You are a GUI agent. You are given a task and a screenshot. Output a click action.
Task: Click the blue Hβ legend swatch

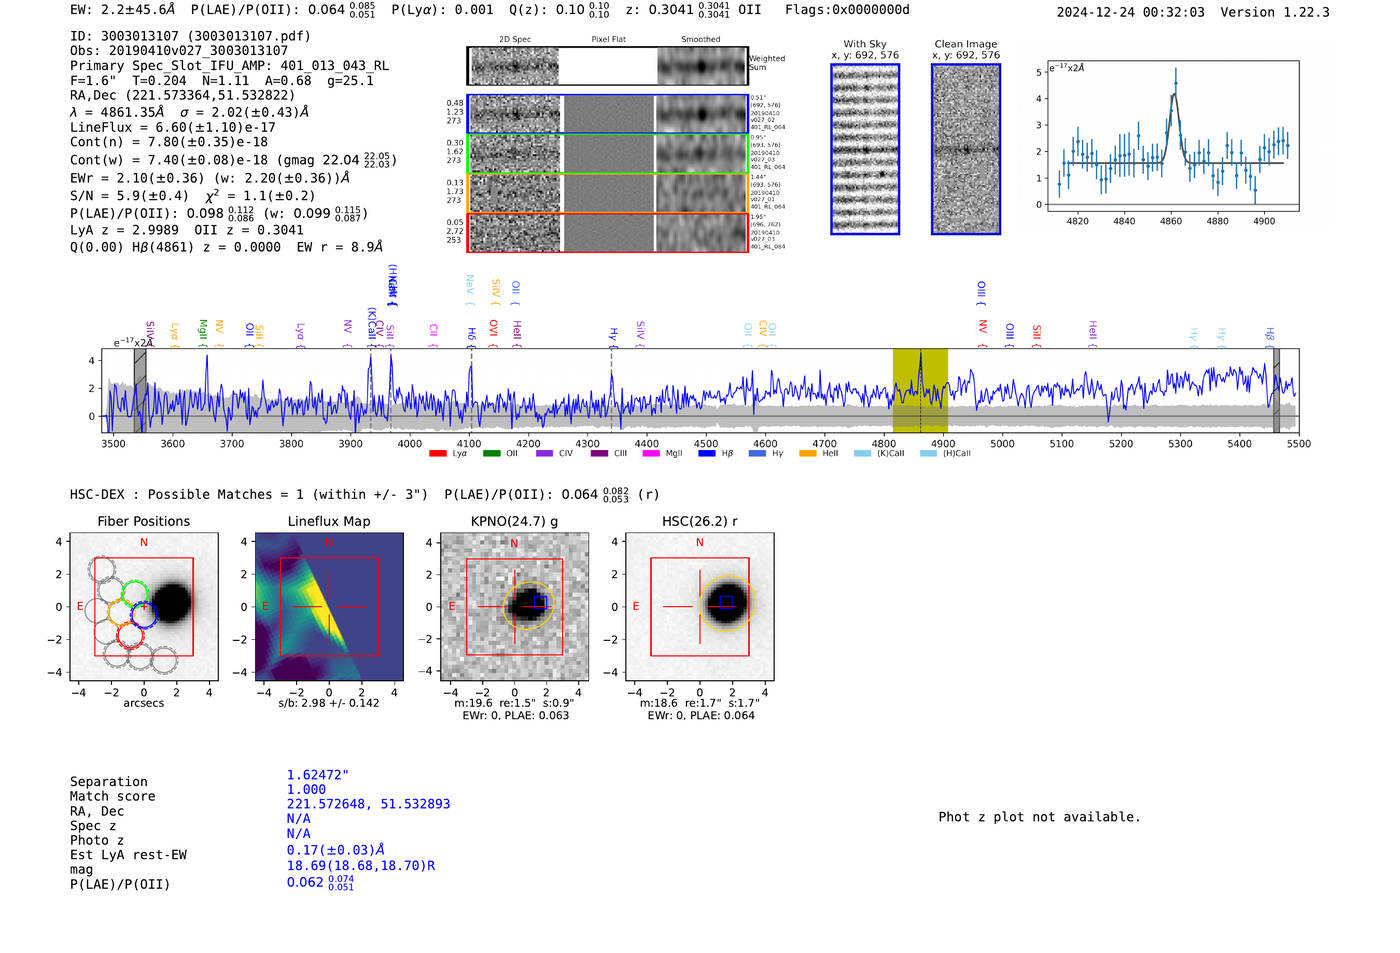[706, 454]
